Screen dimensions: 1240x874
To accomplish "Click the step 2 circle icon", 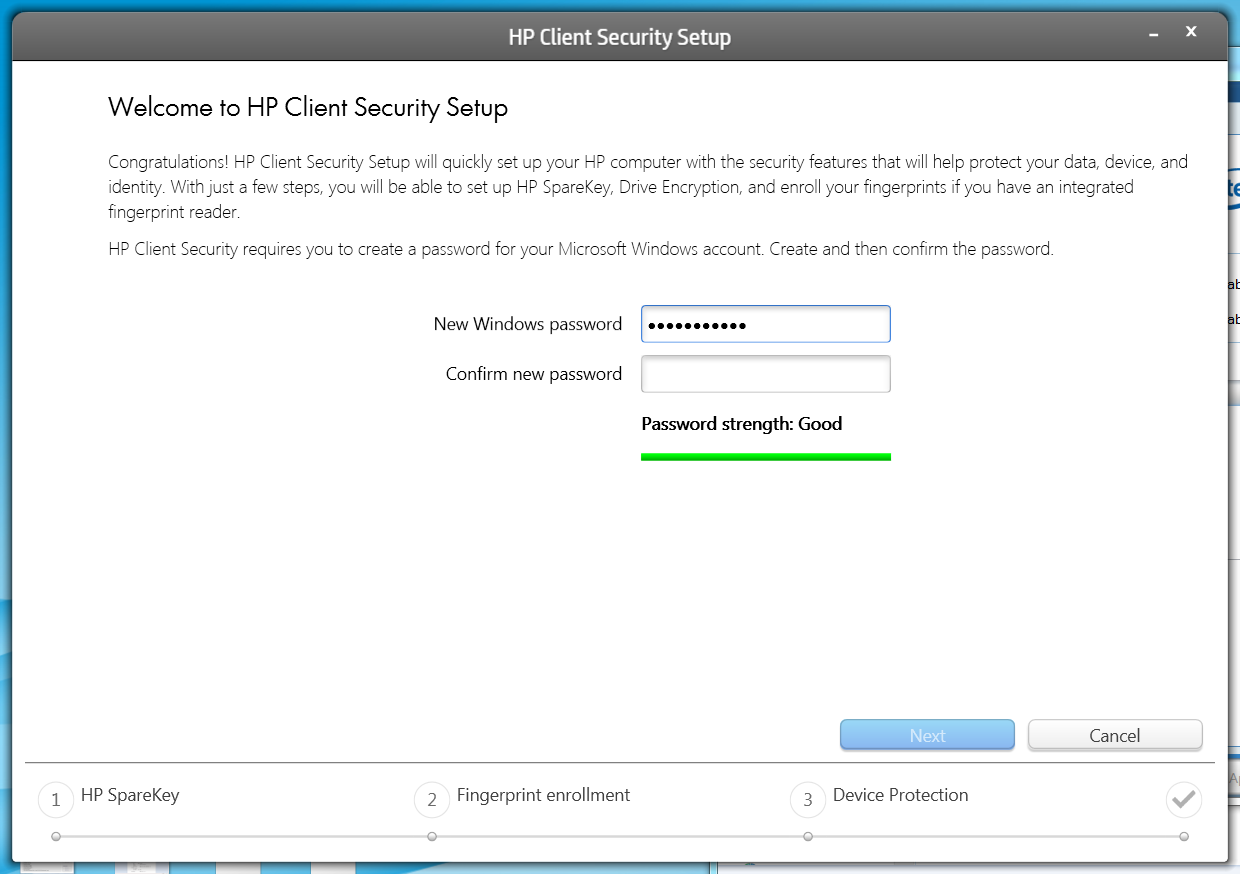I will [432, 800].
